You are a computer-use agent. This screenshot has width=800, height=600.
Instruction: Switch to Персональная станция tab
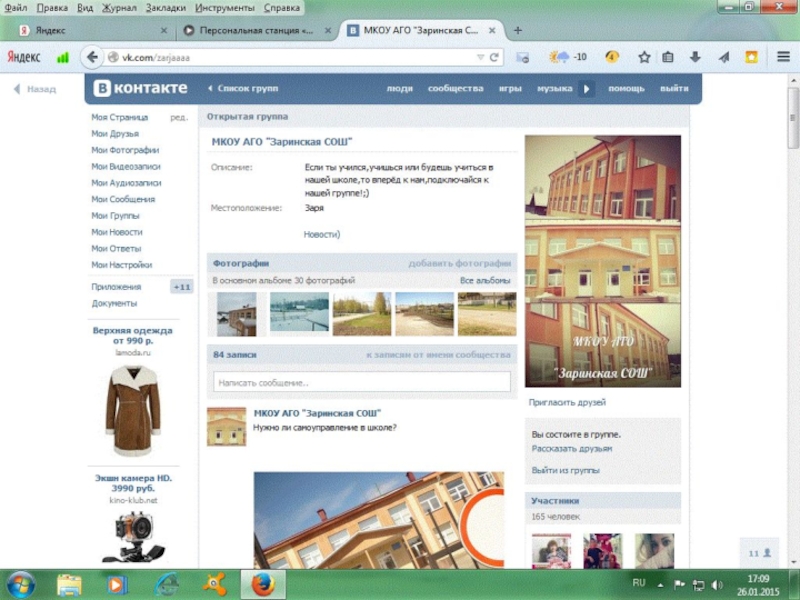[255, 31]
